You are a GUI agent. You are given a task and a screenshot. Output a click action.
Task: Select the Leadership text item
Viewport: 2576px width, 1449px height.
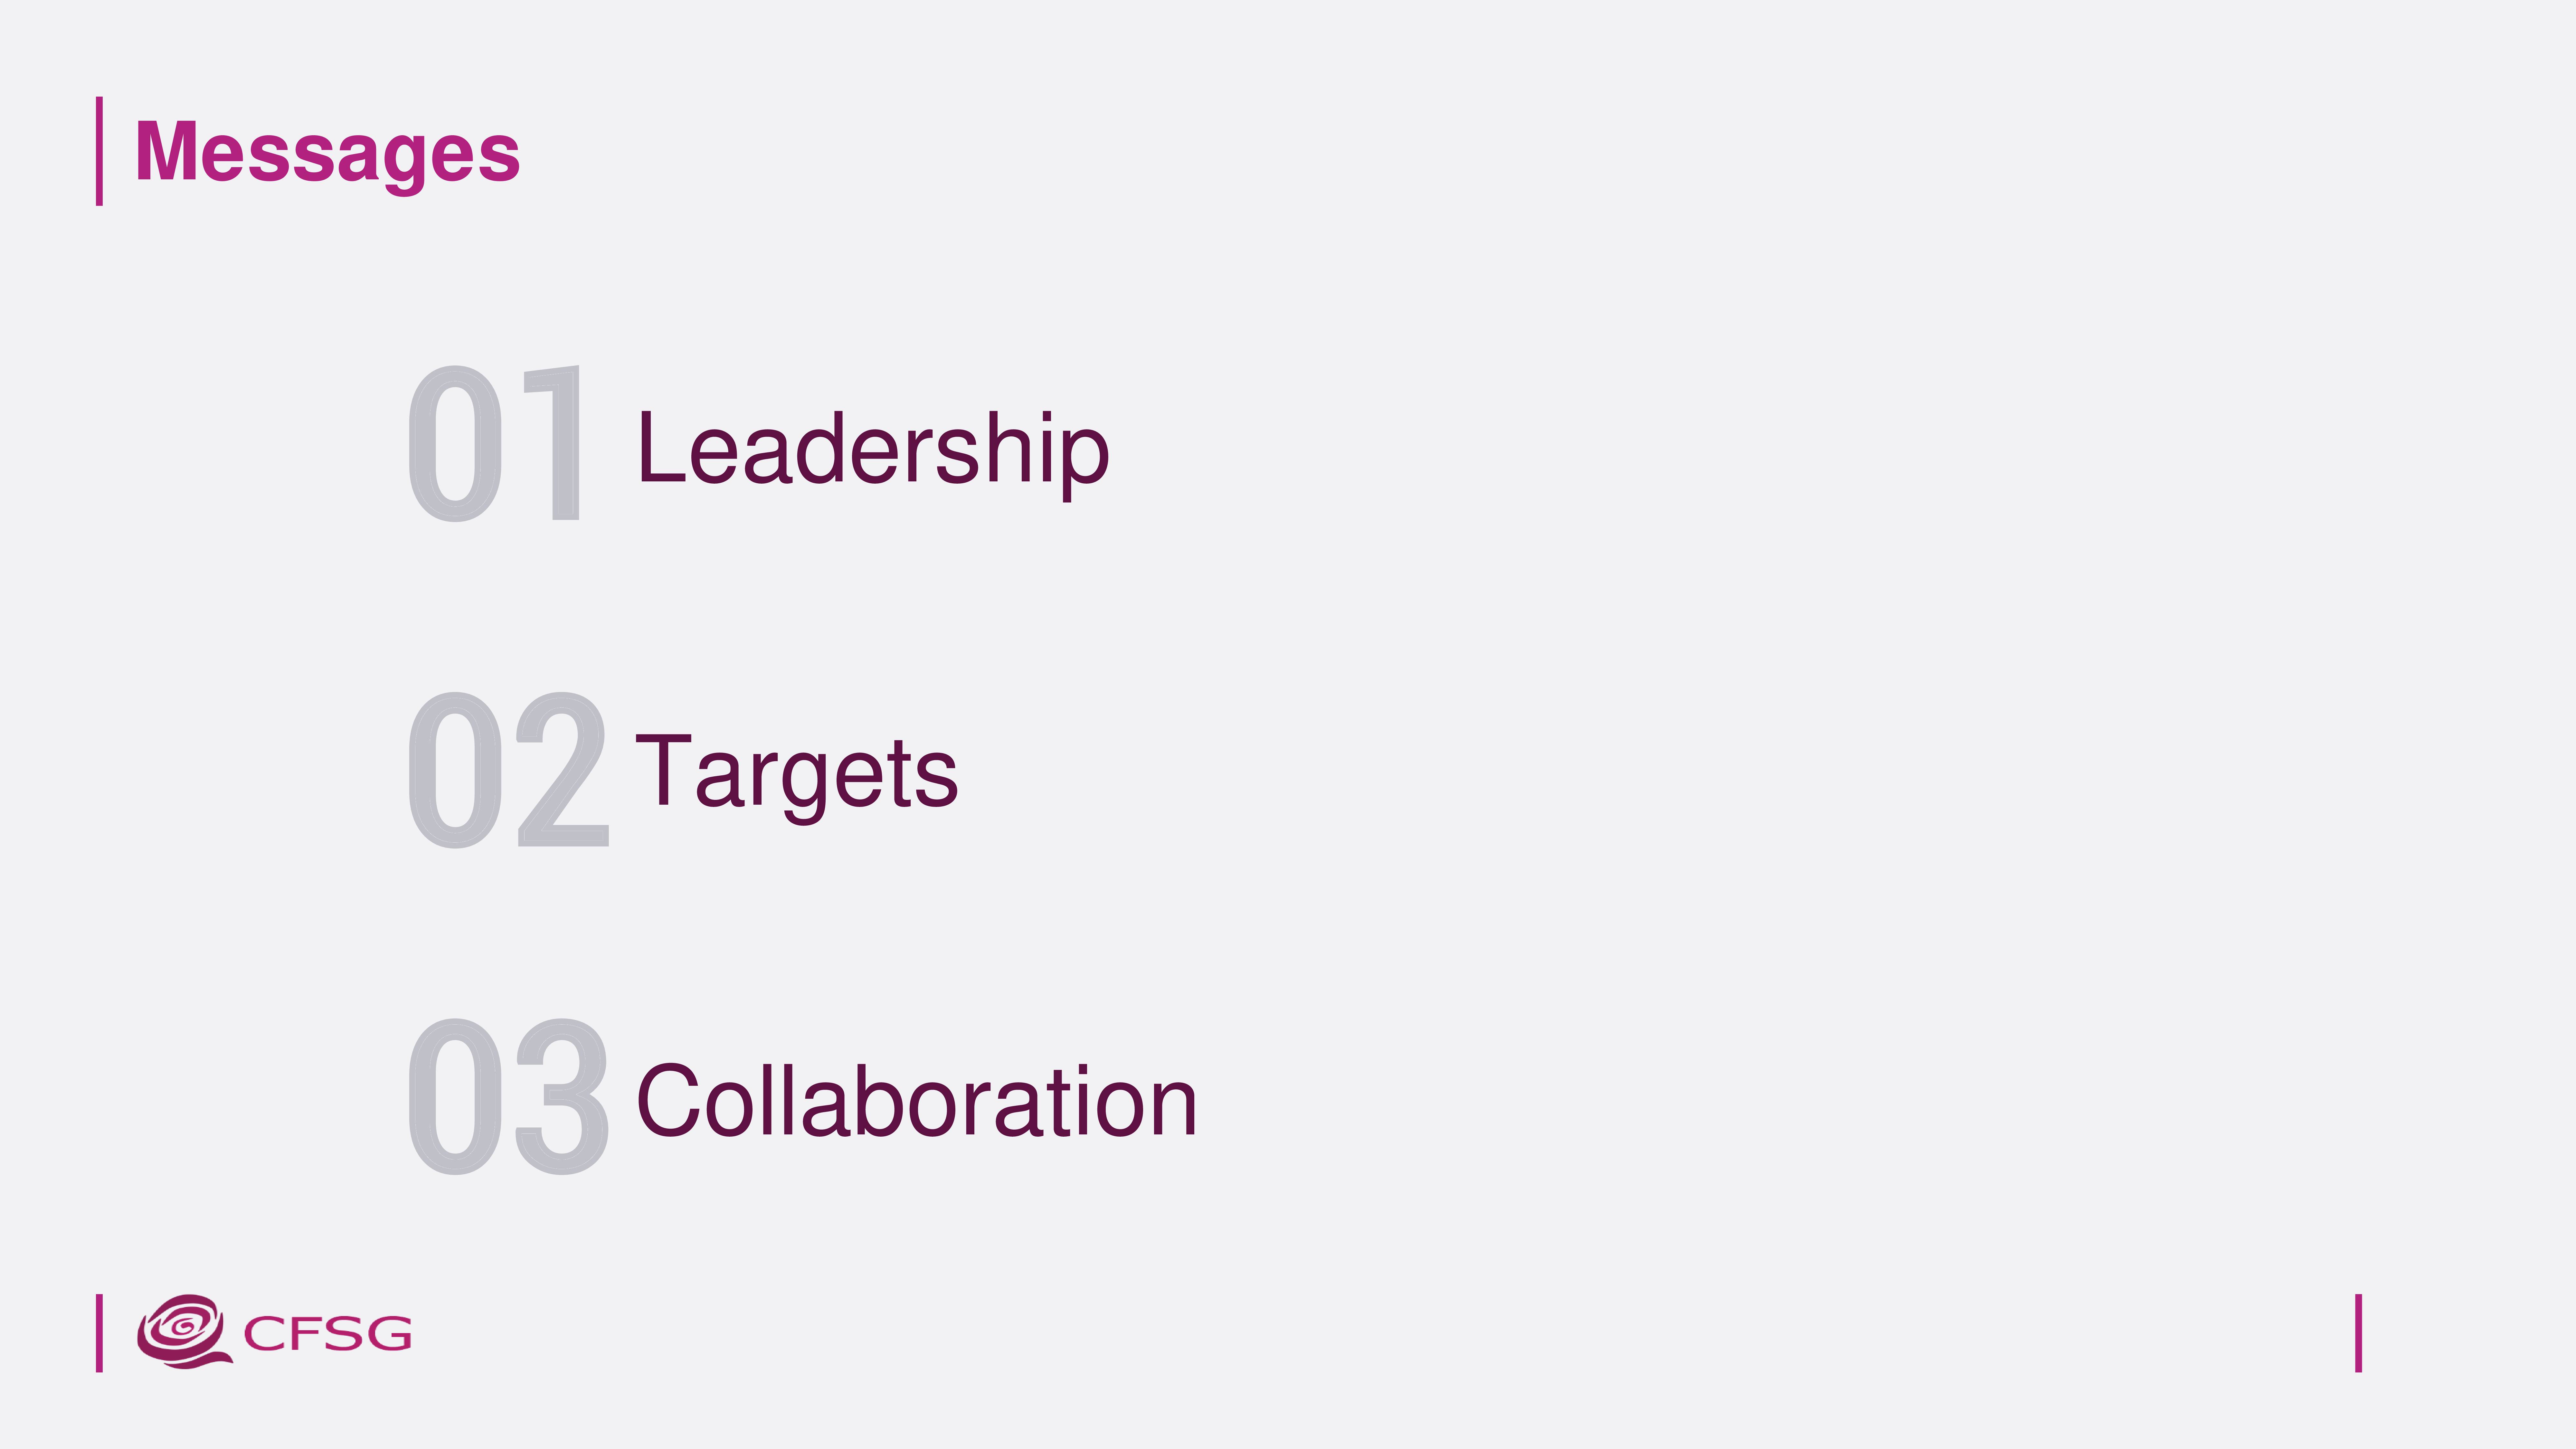[x=873, y=451]
